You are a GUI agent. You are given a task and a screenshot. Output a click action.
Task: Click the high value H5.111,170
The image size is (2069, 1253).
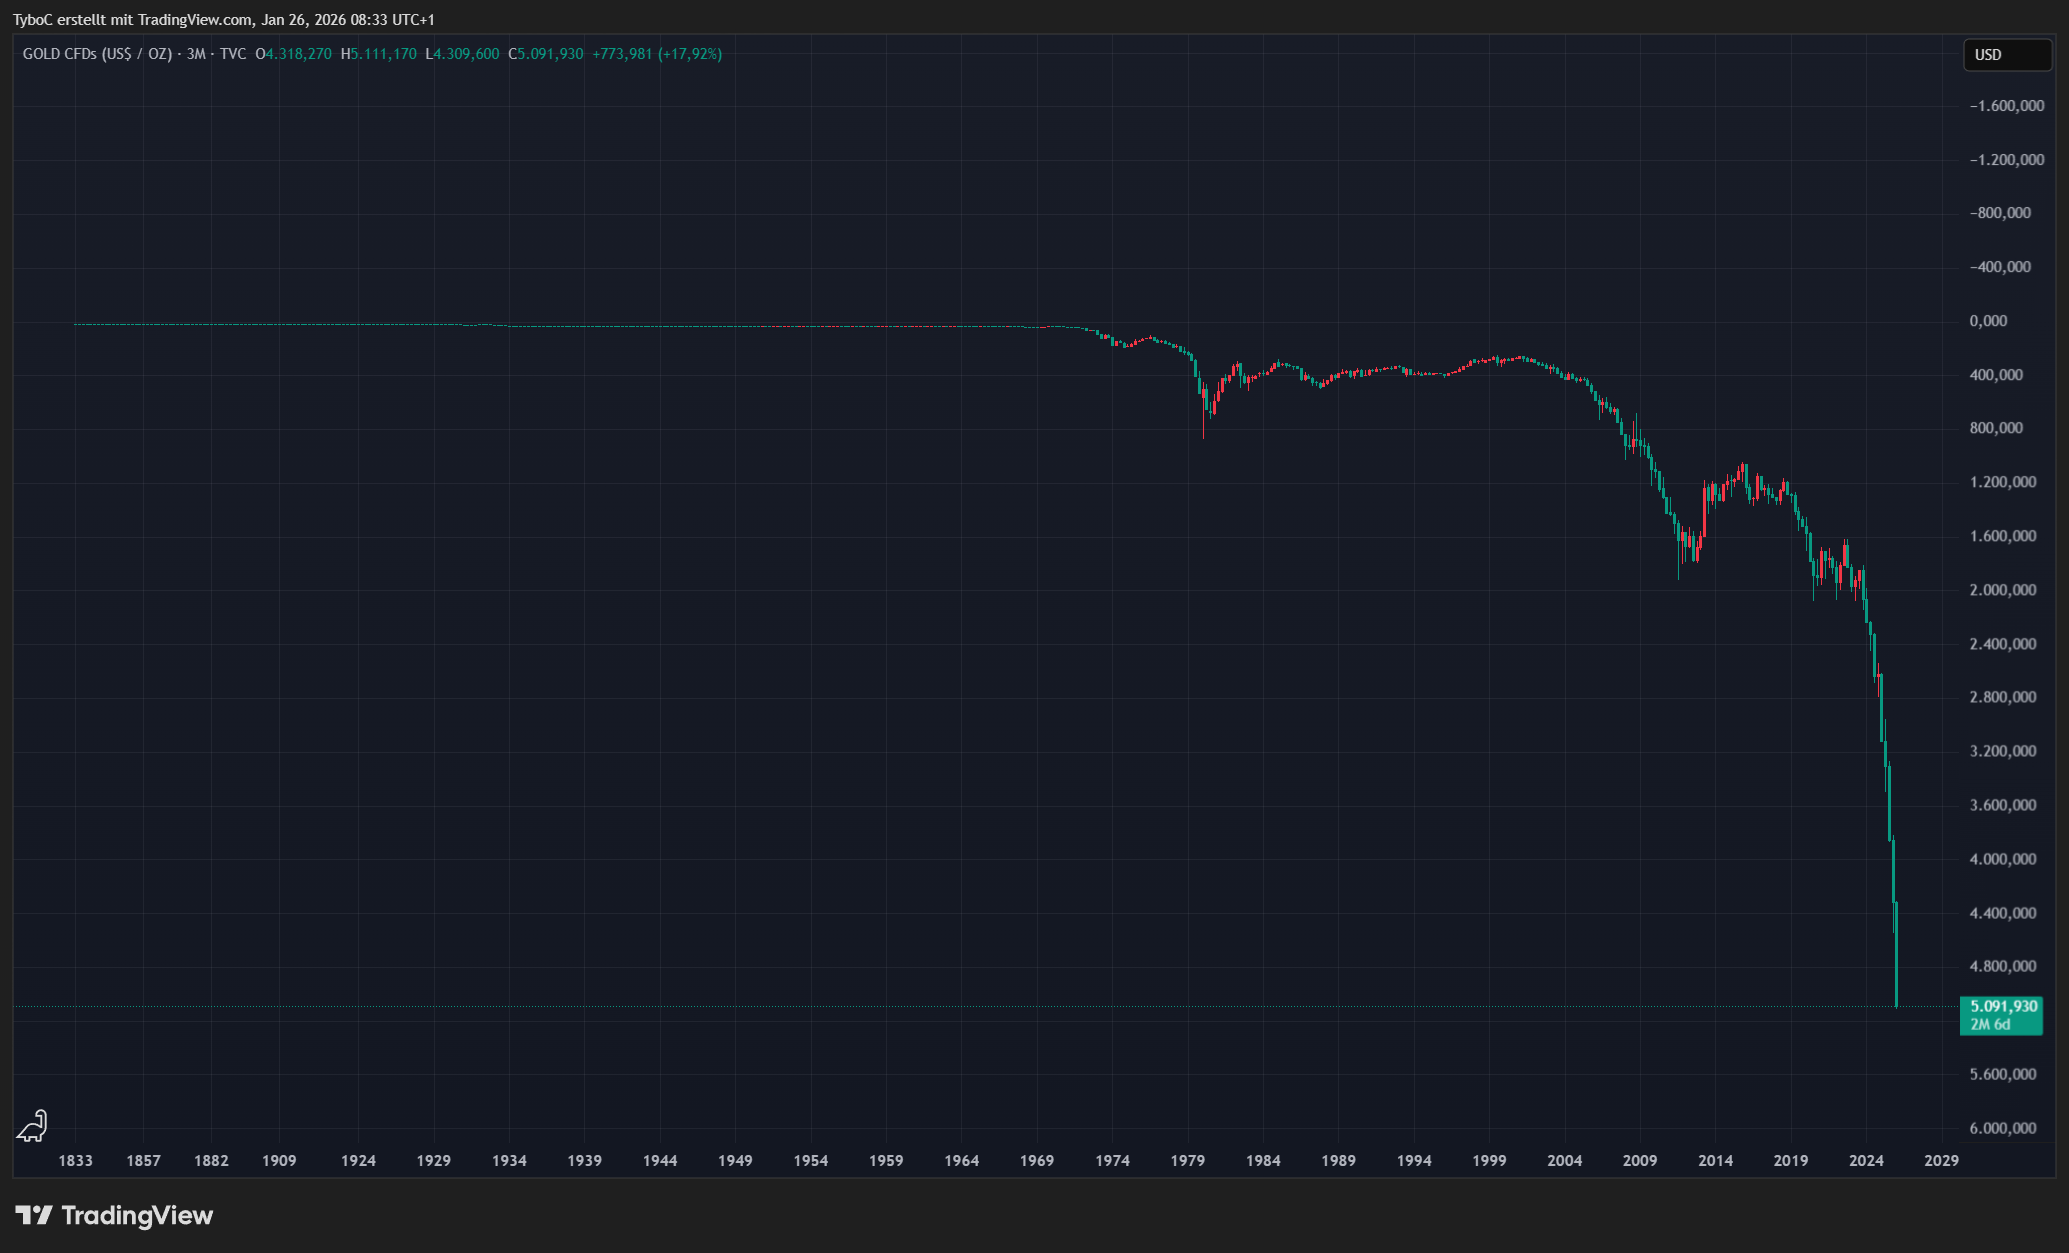pos(378,54)
